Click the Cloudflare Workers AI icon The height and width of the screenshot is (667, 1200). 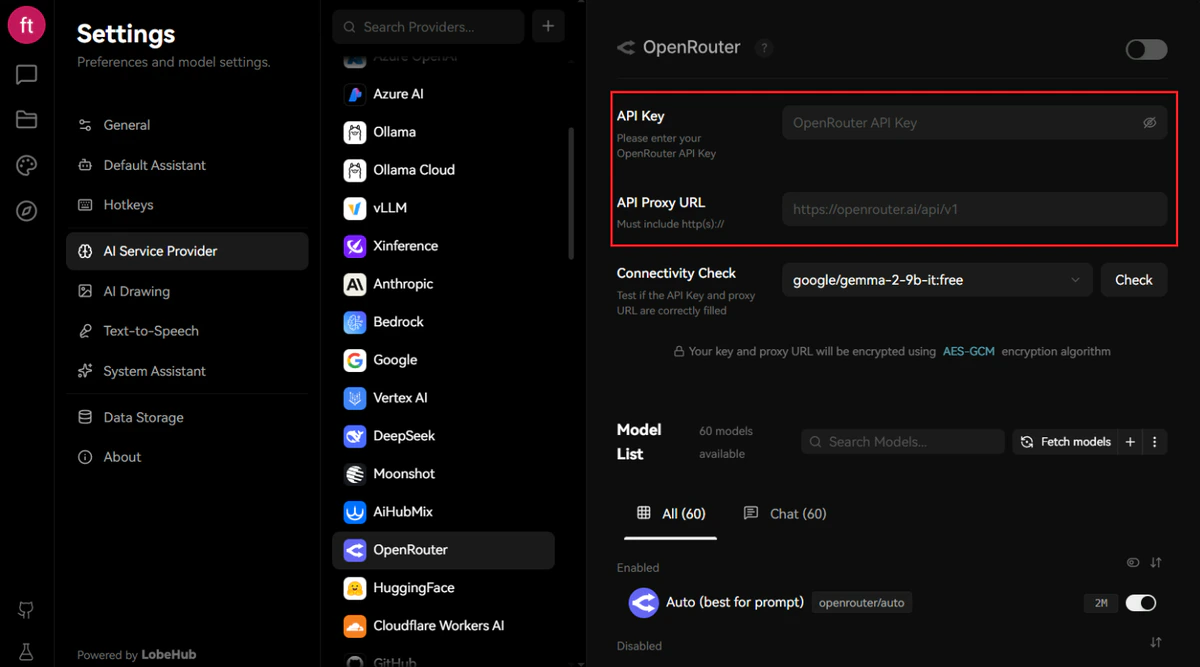tap(355, 626)
